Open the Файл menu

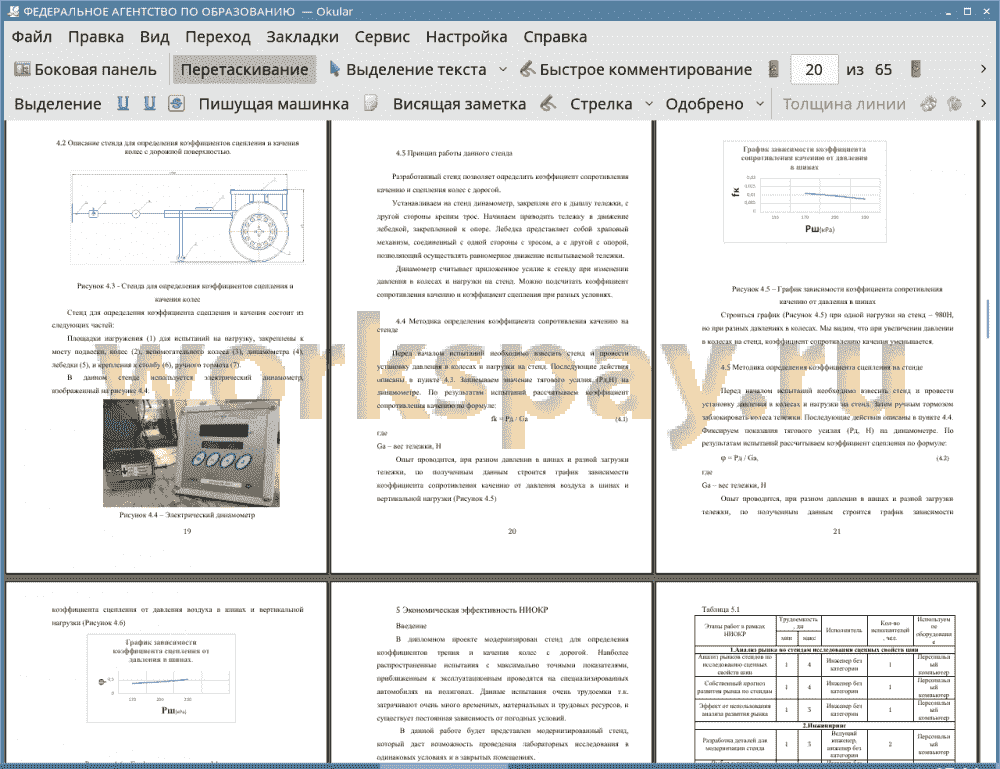tap(31, 37)
